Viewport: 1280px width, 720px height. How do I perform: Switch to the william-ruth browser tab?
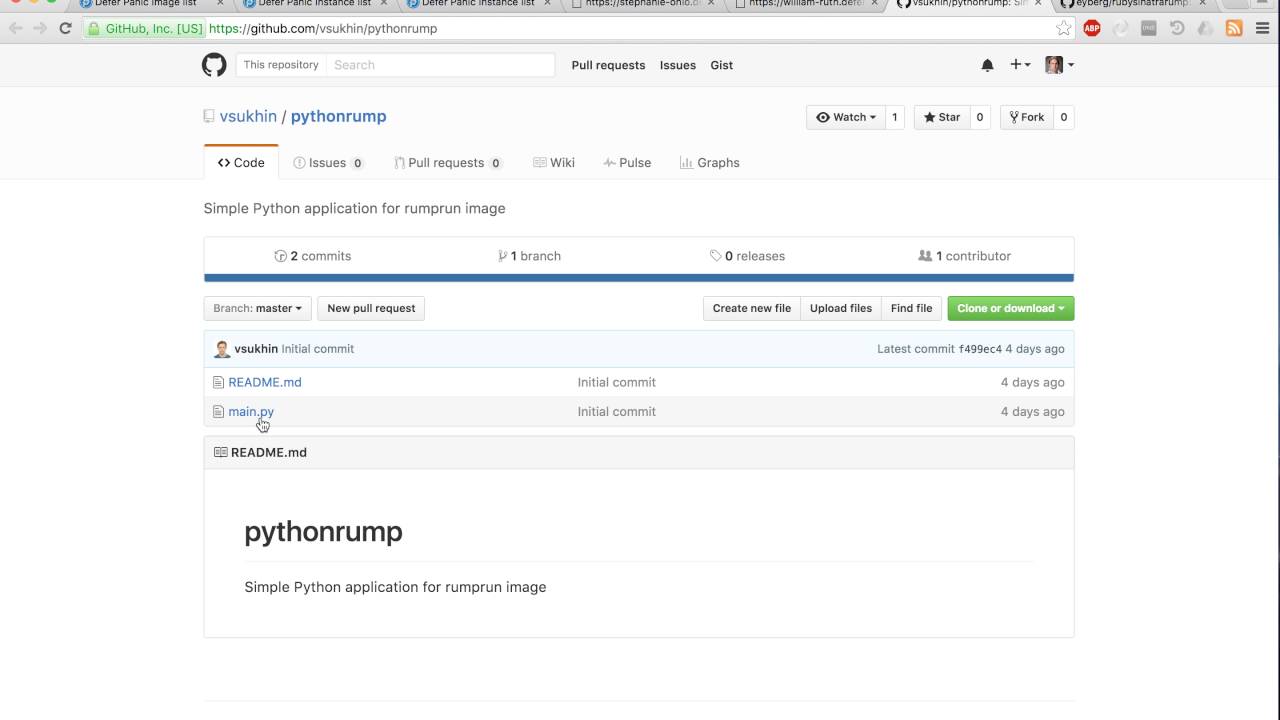pos(805,5)
